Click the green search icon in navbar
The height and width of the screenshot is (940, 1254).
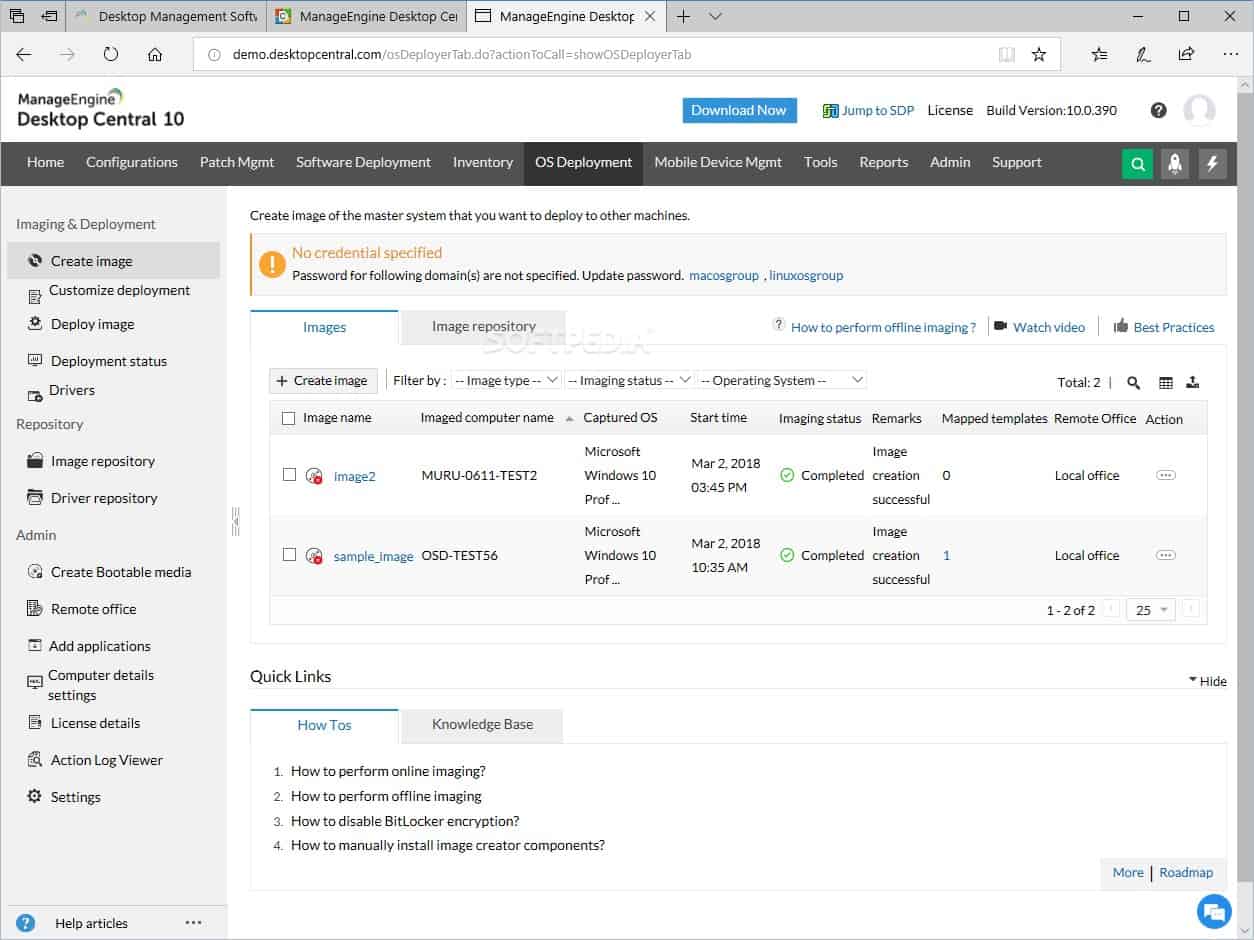(x=1137, y=164)
